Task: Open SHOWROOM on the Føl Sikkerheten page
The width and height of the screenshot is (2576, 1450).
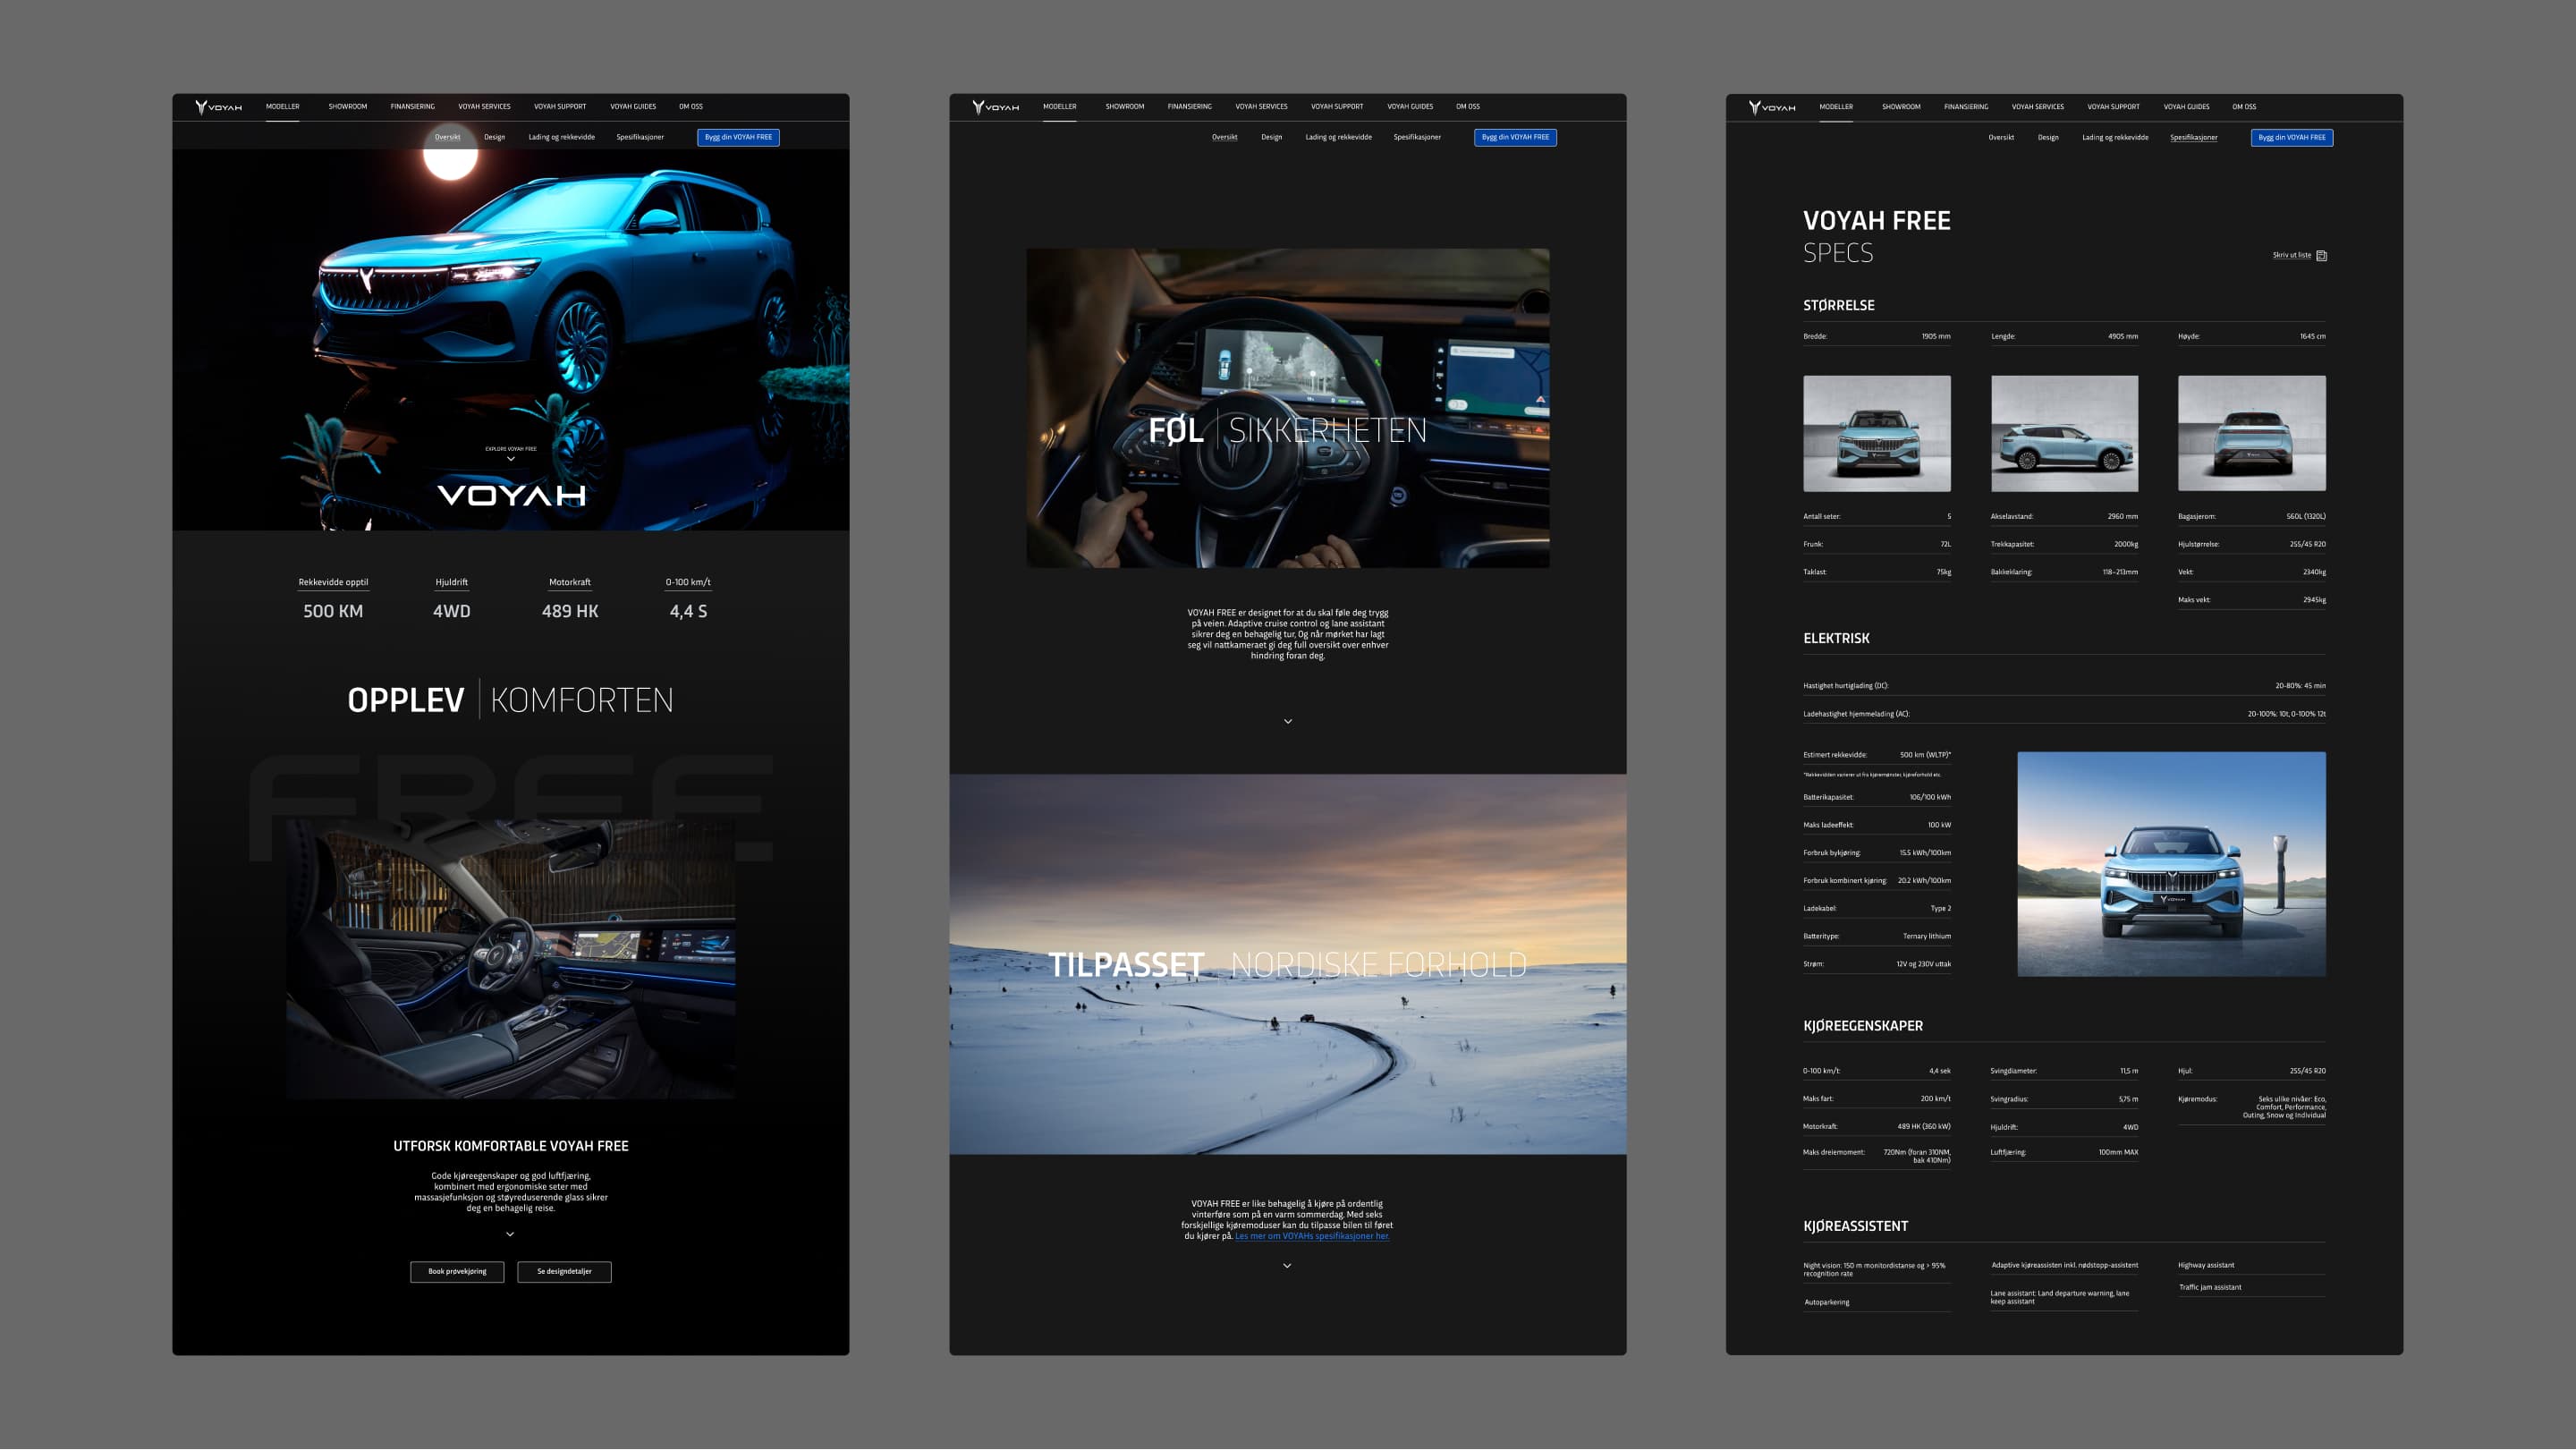Action: coord(1125,107)
